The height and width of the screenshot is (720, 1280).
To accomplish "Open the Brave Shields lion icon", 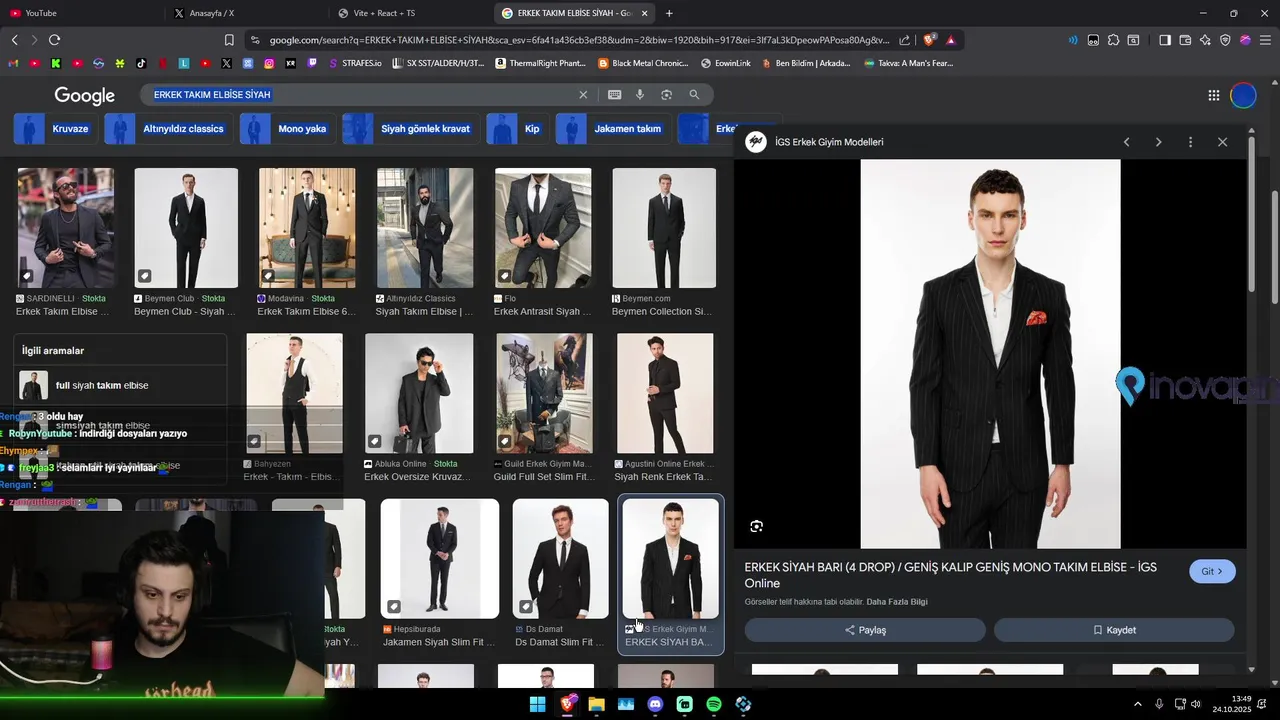I will tap(929, 40).
